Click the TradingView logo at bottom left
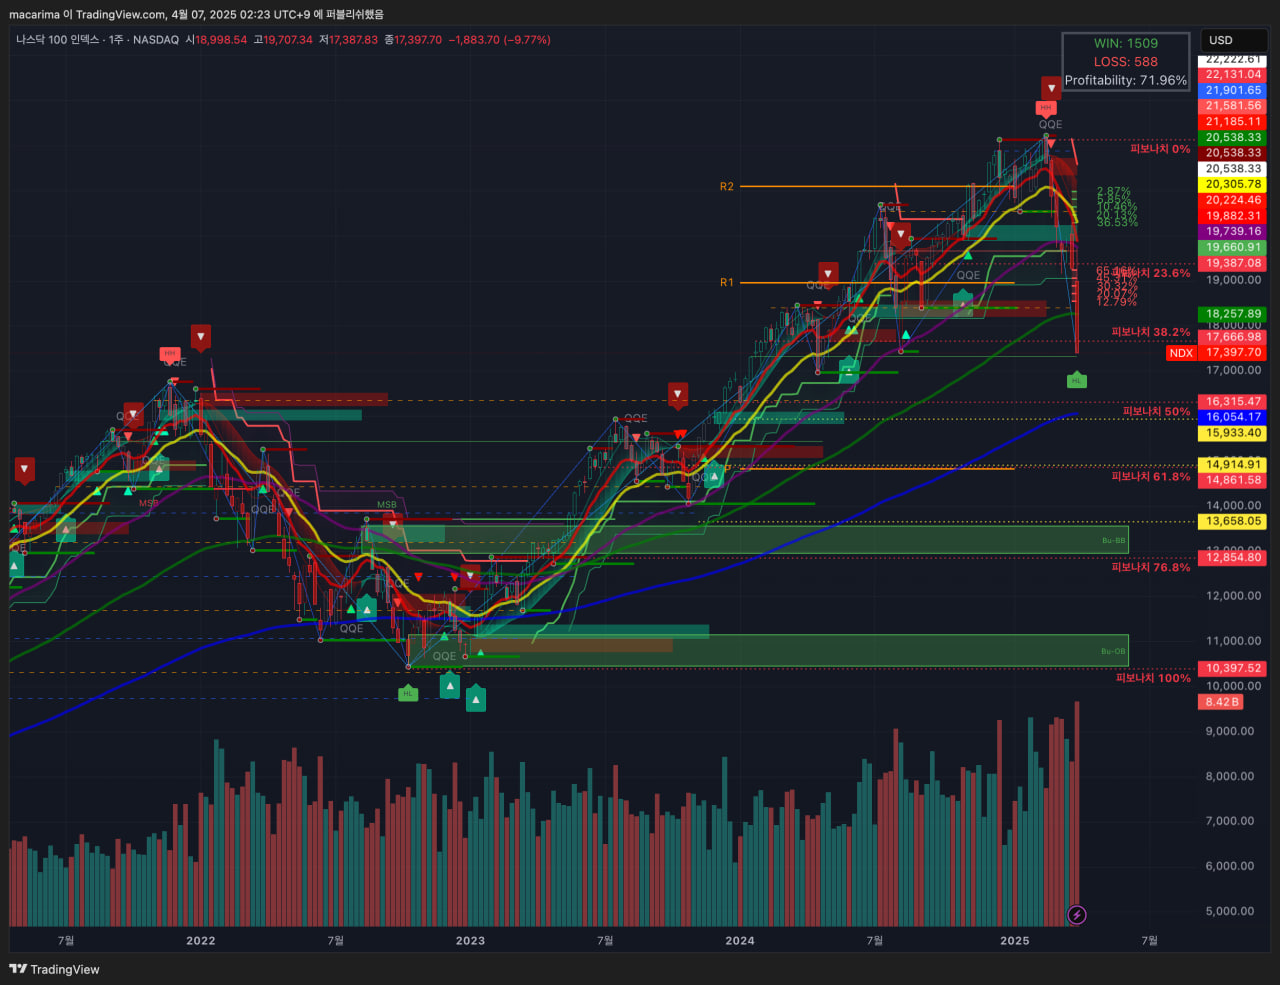This screenshot has width=1280, height=985. 55,969
